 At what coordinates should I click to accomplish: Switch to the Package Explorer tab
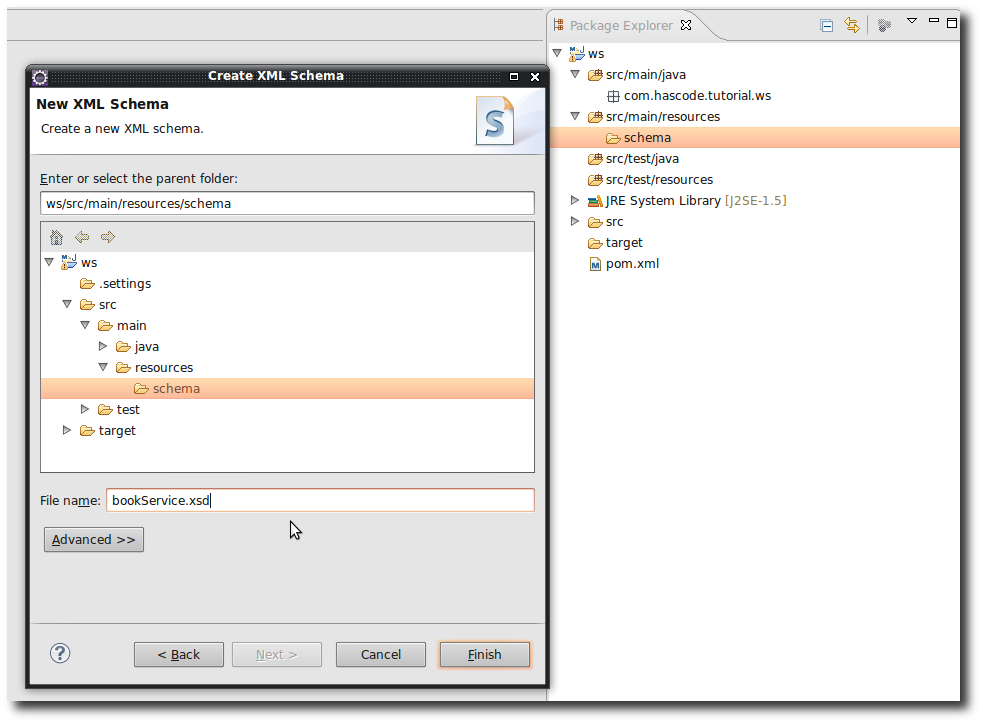click(x=618, y=25)
